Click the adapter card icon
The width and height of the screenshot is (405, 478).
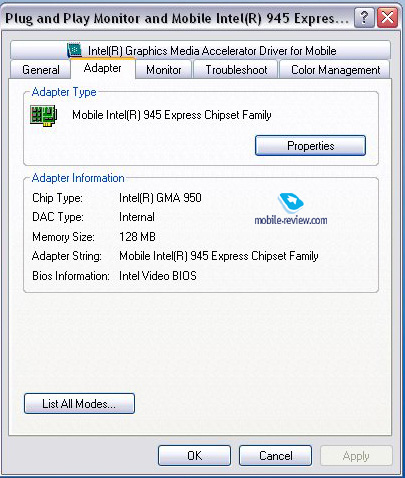tap(44, 116)
